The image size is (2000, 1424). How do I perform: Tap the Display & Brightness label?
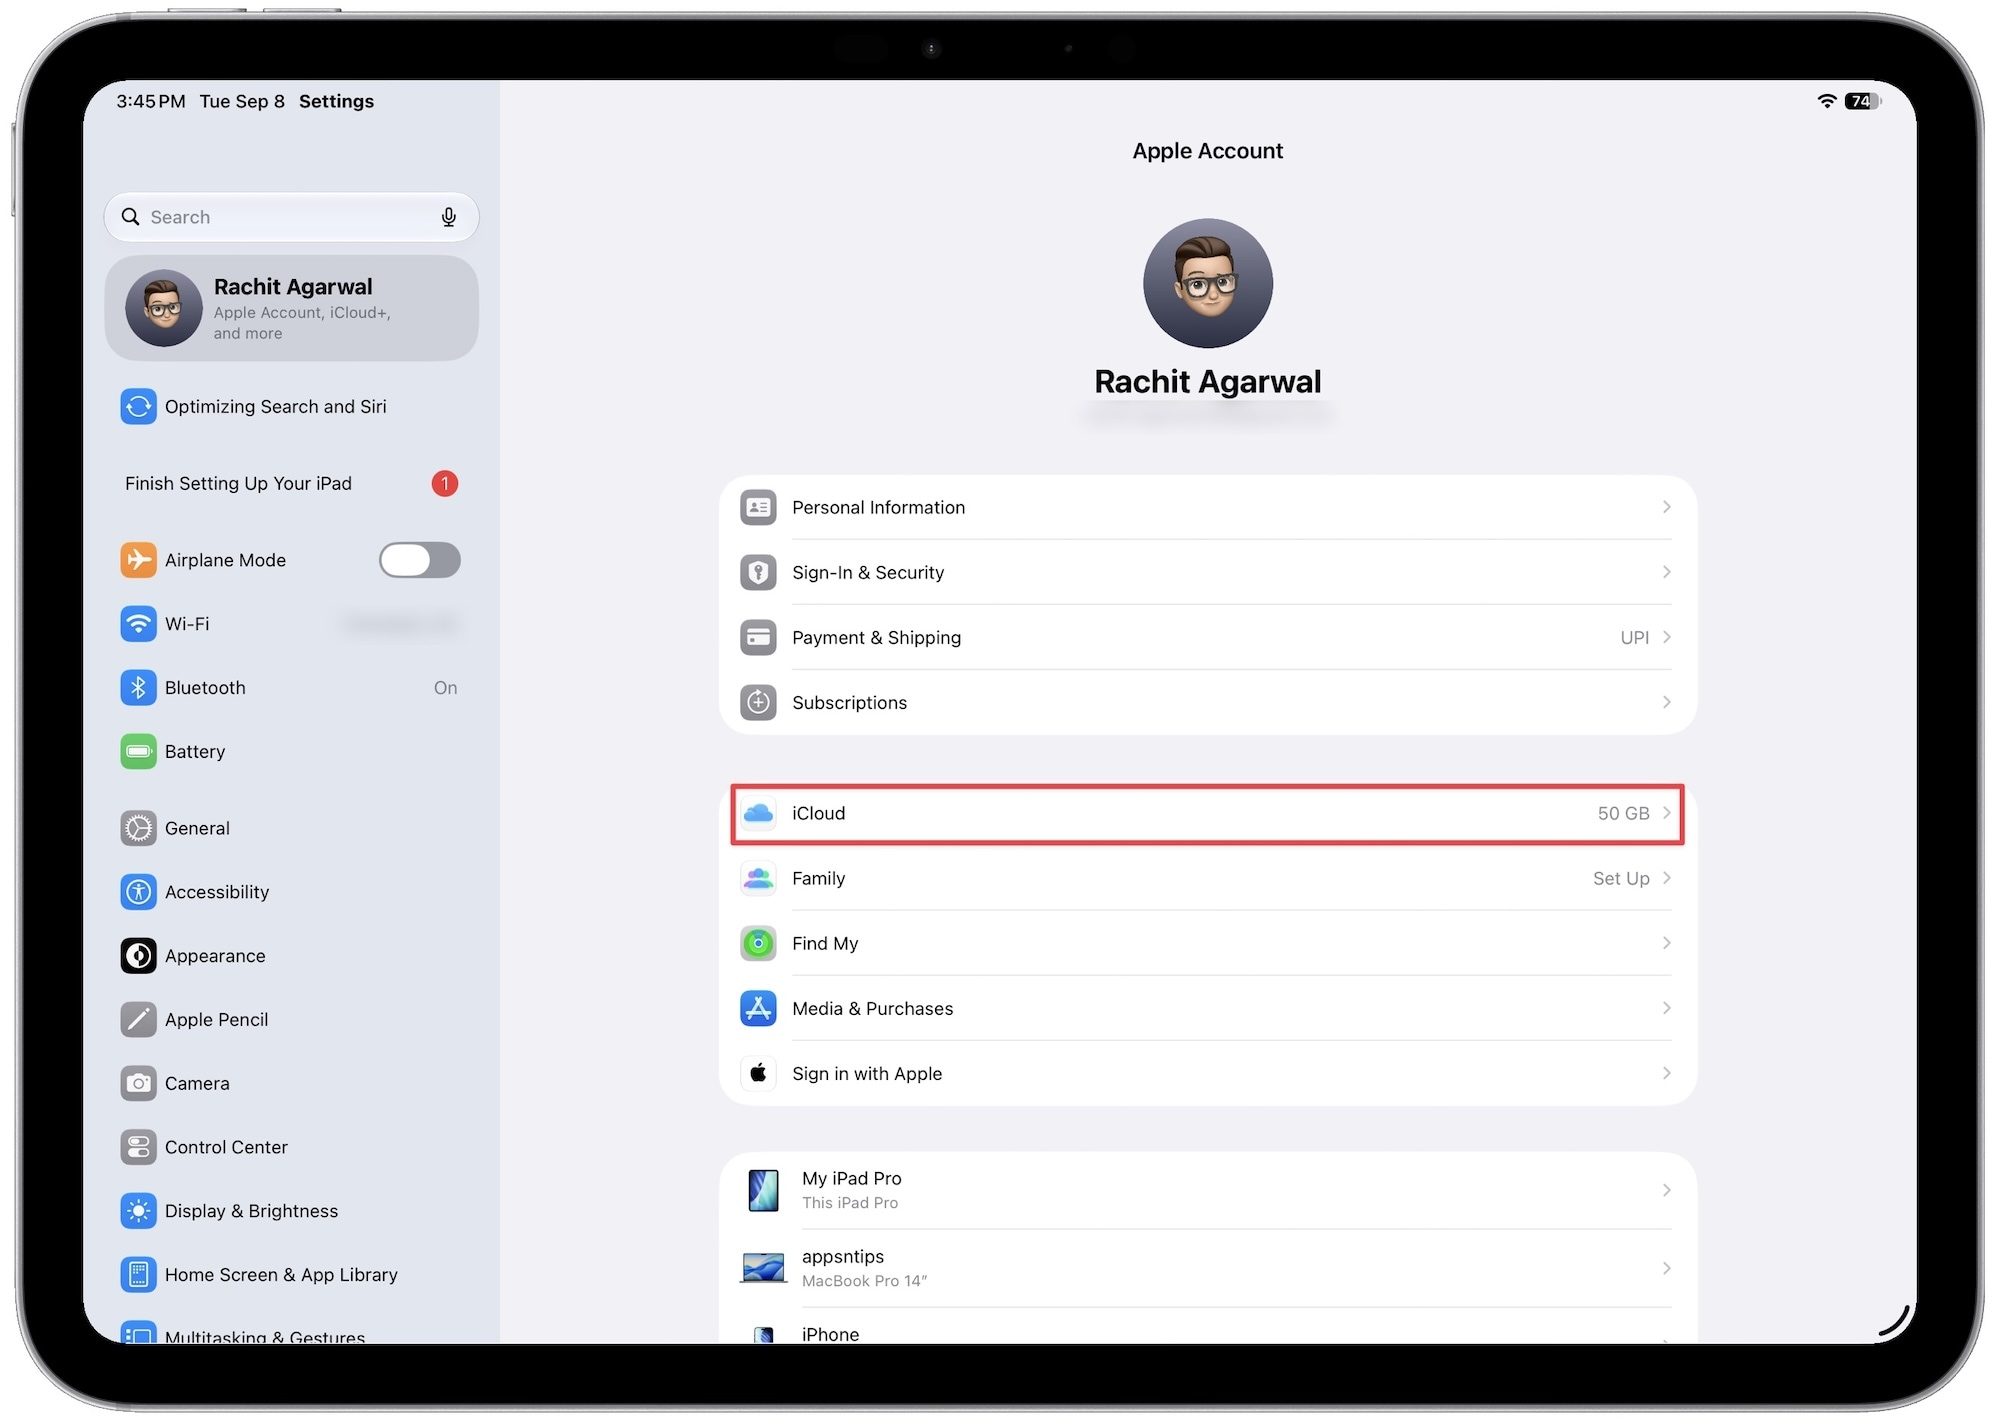coord(251,1211)
